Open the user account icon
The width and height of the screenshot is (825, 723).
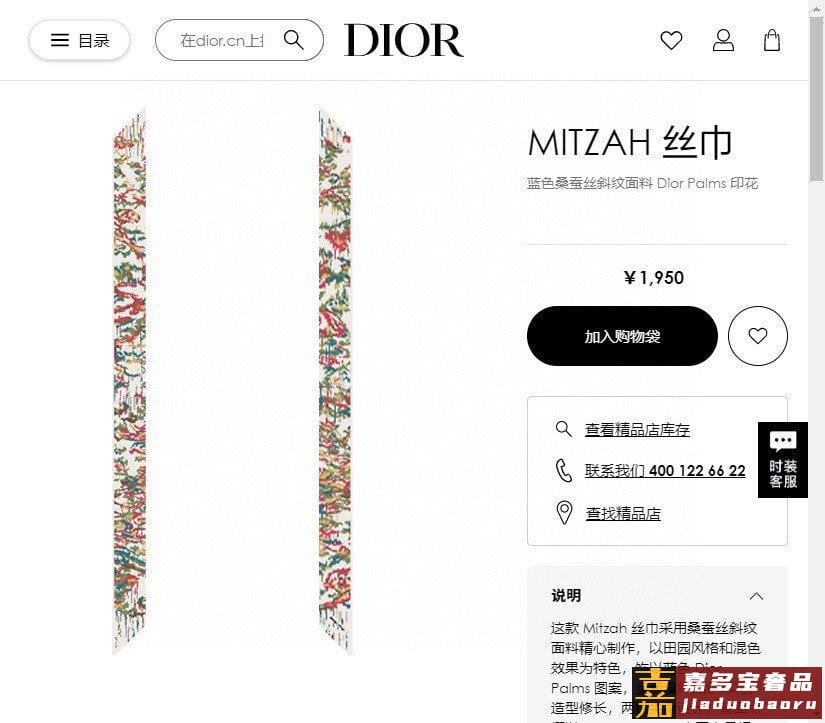723,41
